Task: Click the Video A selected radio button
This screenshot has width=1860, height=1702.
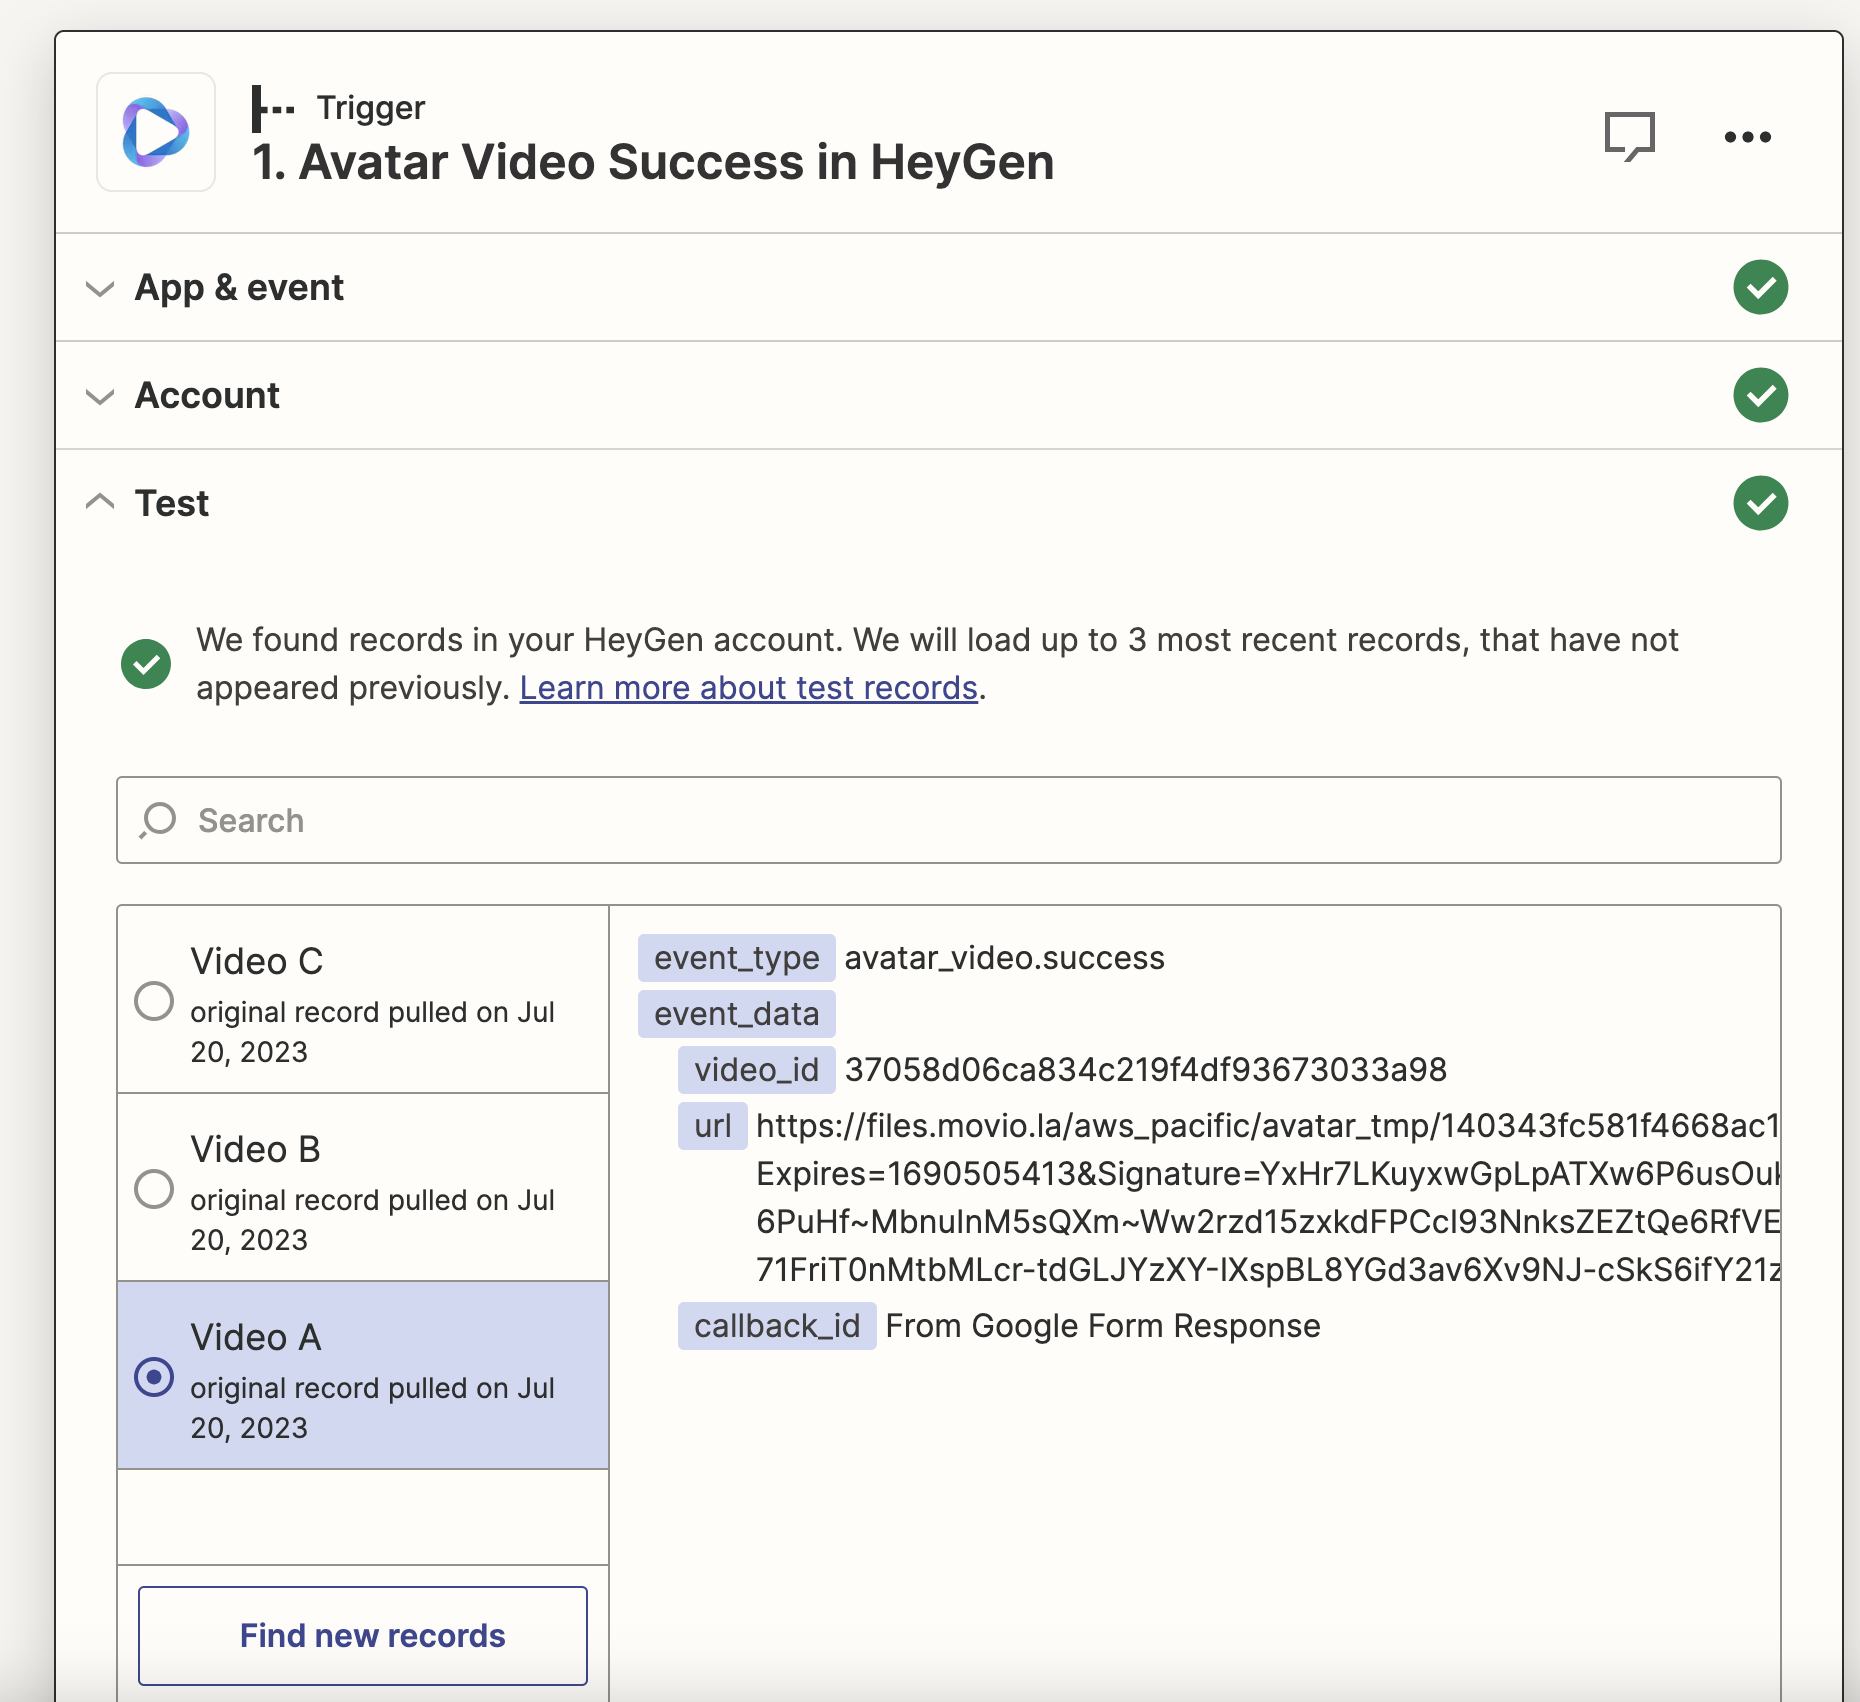Action: tap(154, 1377)
